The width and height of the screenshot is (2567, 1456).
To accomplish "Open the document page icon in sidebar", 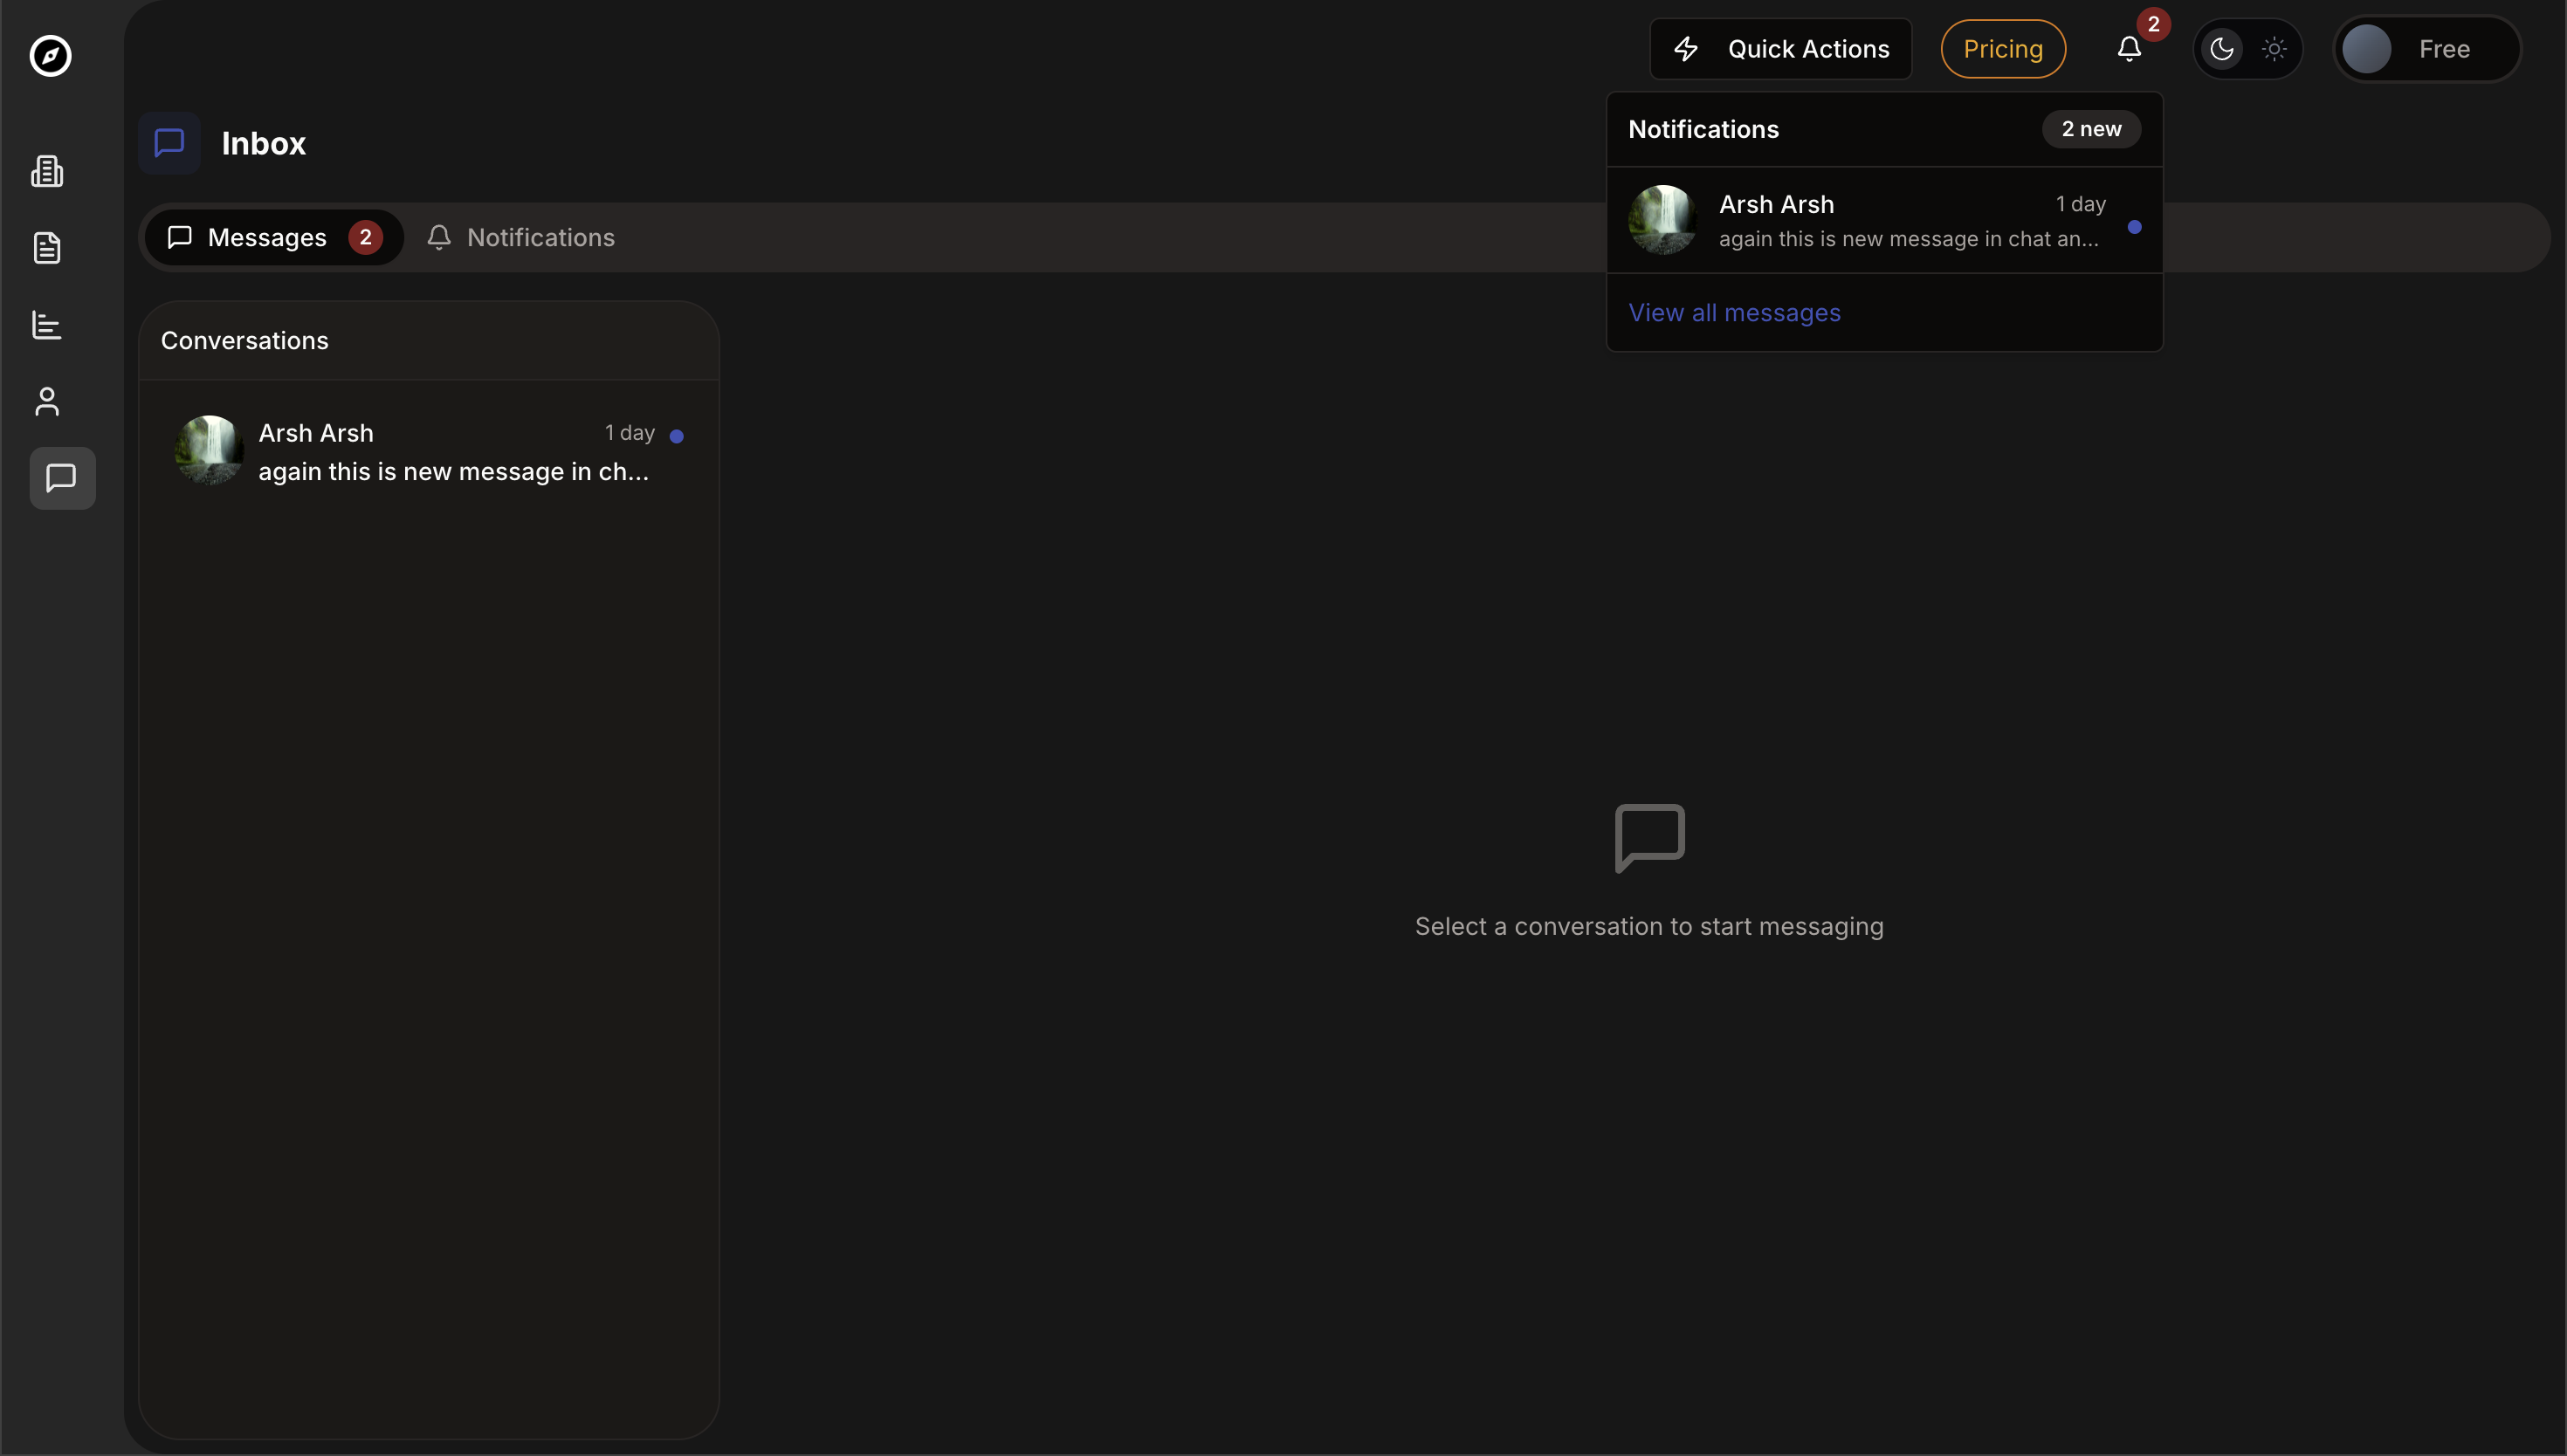I will pos(47,248).
